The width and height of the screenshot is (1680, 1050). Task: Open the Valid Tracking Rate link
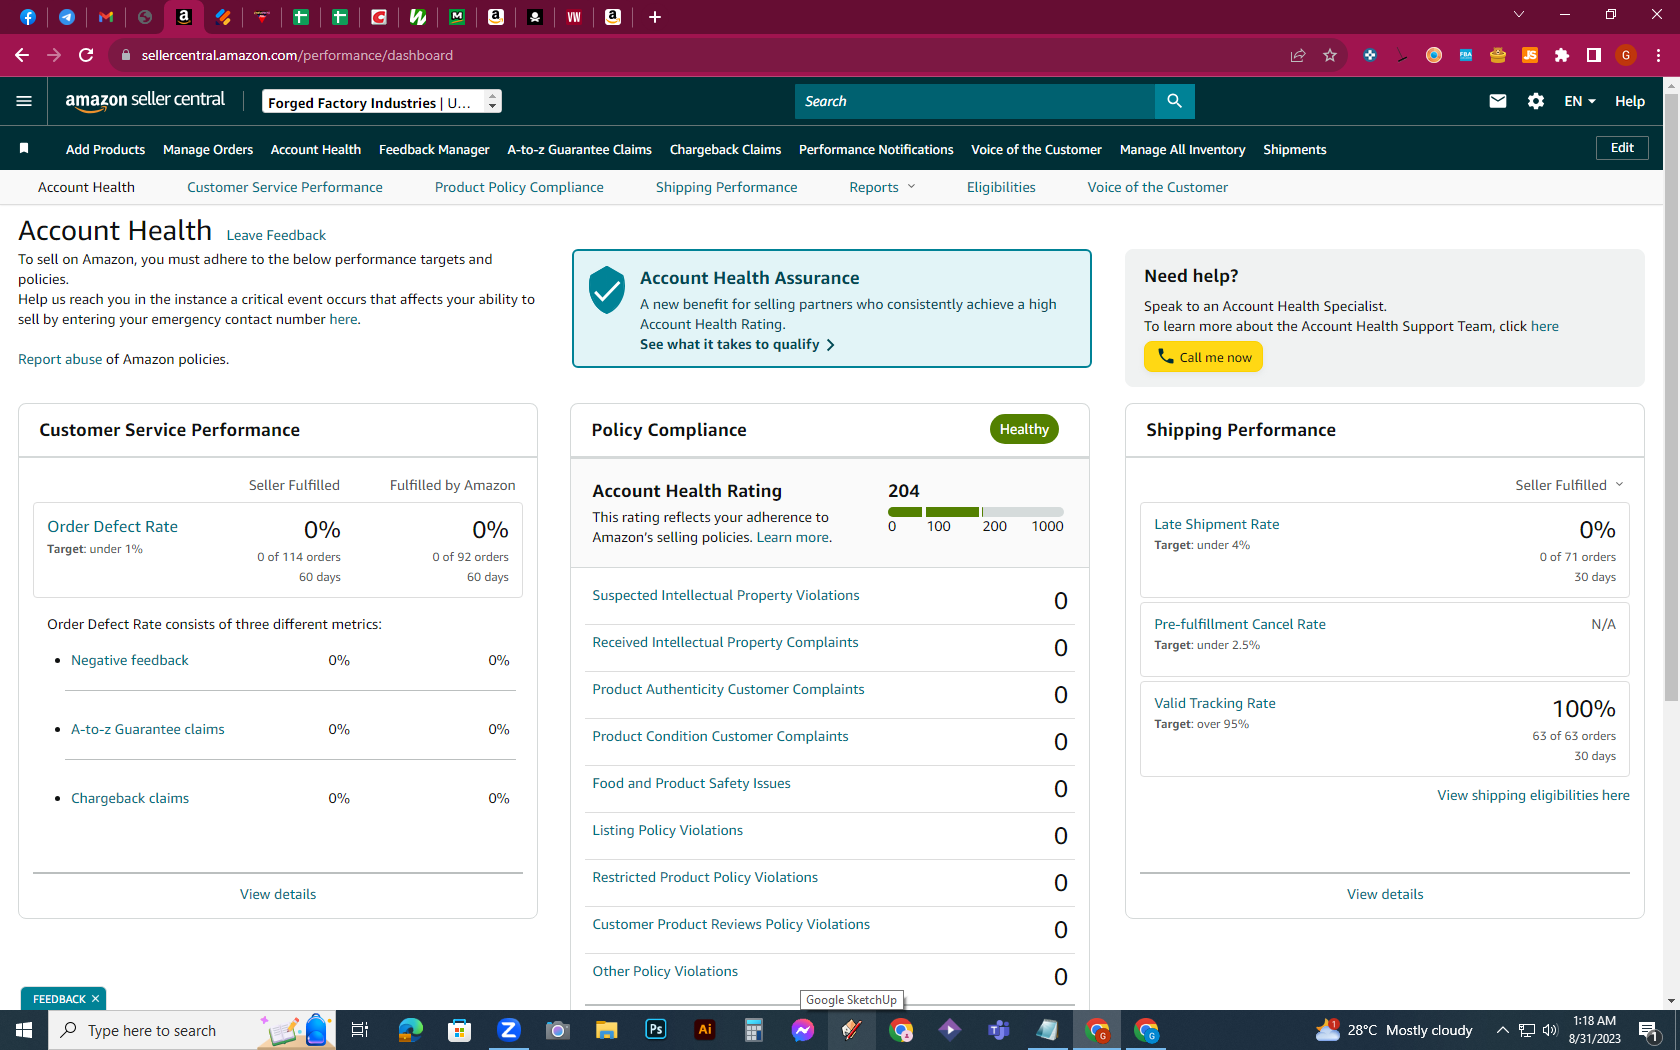pyautogui.click(x=1215, y=703)
